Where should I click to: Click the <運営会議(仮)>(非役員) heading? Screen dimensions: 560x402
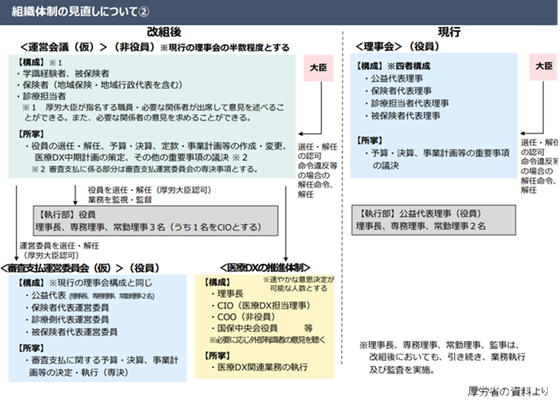[88, 47]
